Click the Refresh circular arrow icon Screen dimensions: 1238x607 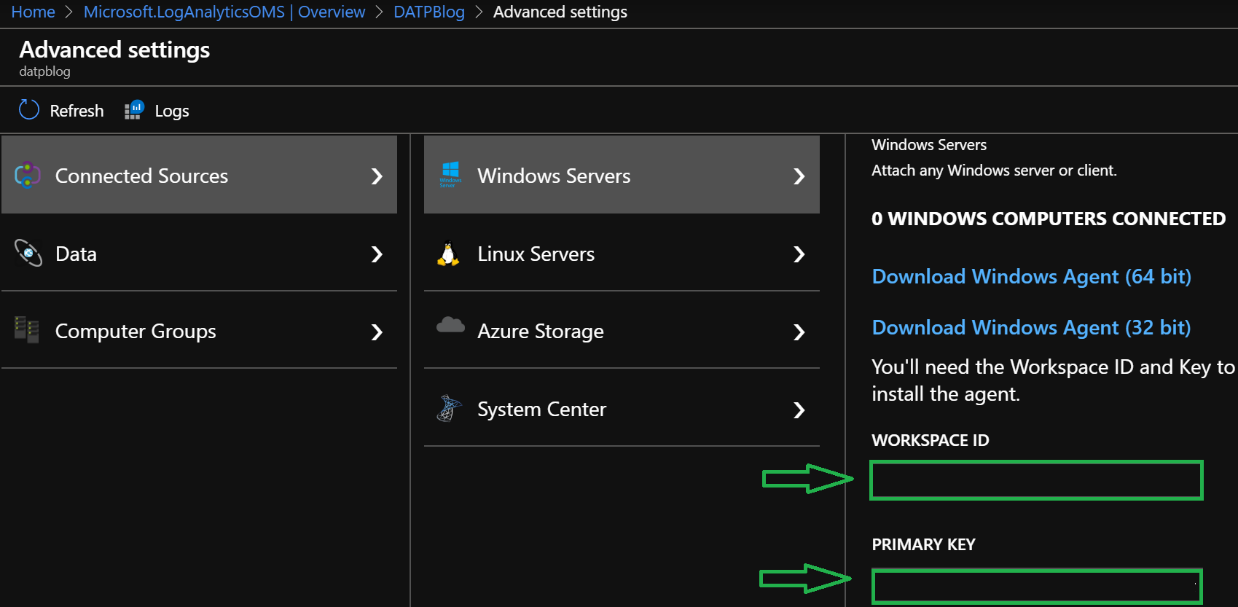tap(29, 110)
